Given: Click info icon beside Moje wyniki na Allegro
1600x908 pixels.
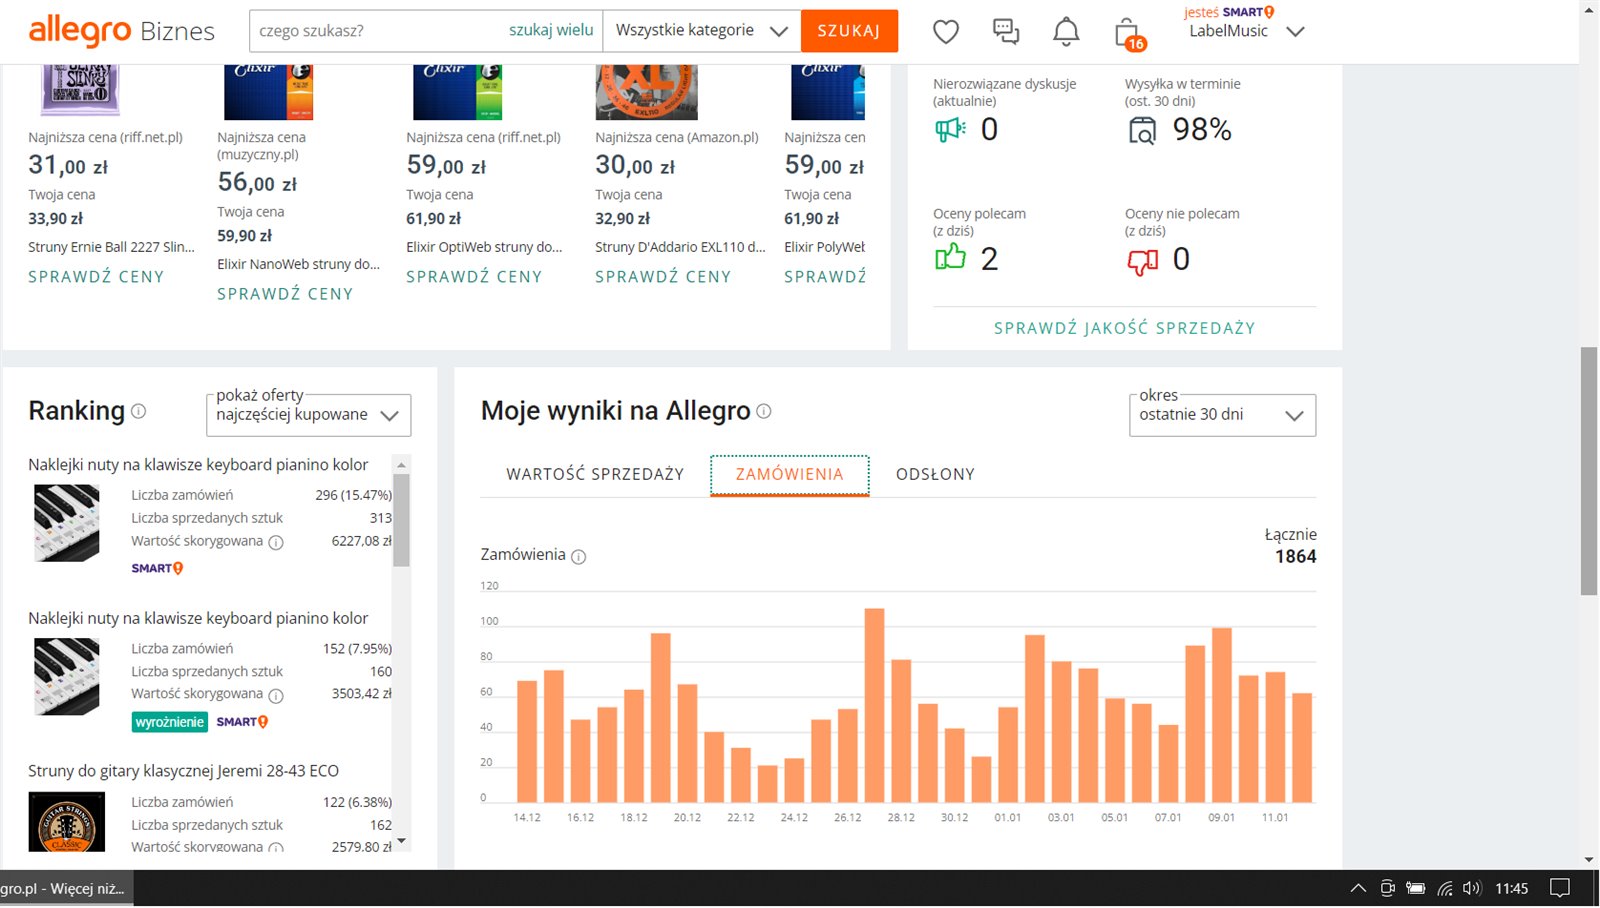Looking at the screenshot, I should [764, 411].
